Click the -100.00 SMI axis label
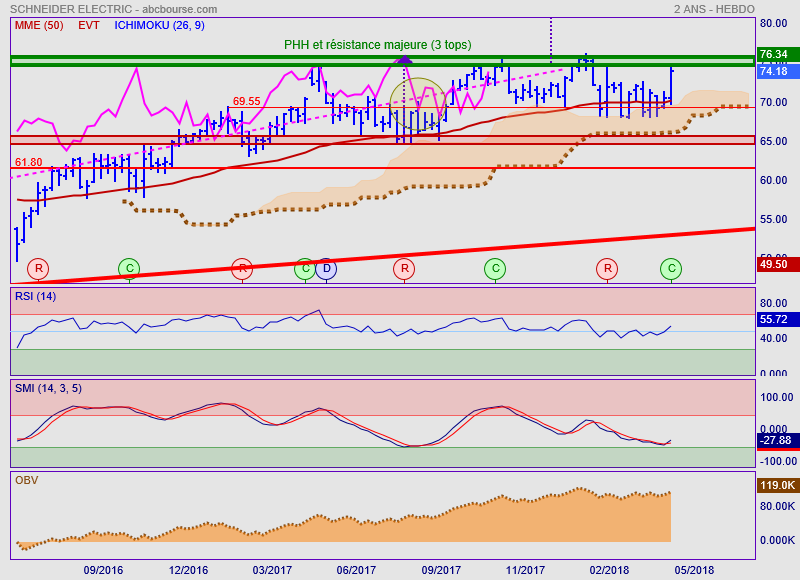The height and width of the screenshot is (580, 800). (x=777, y=461)
